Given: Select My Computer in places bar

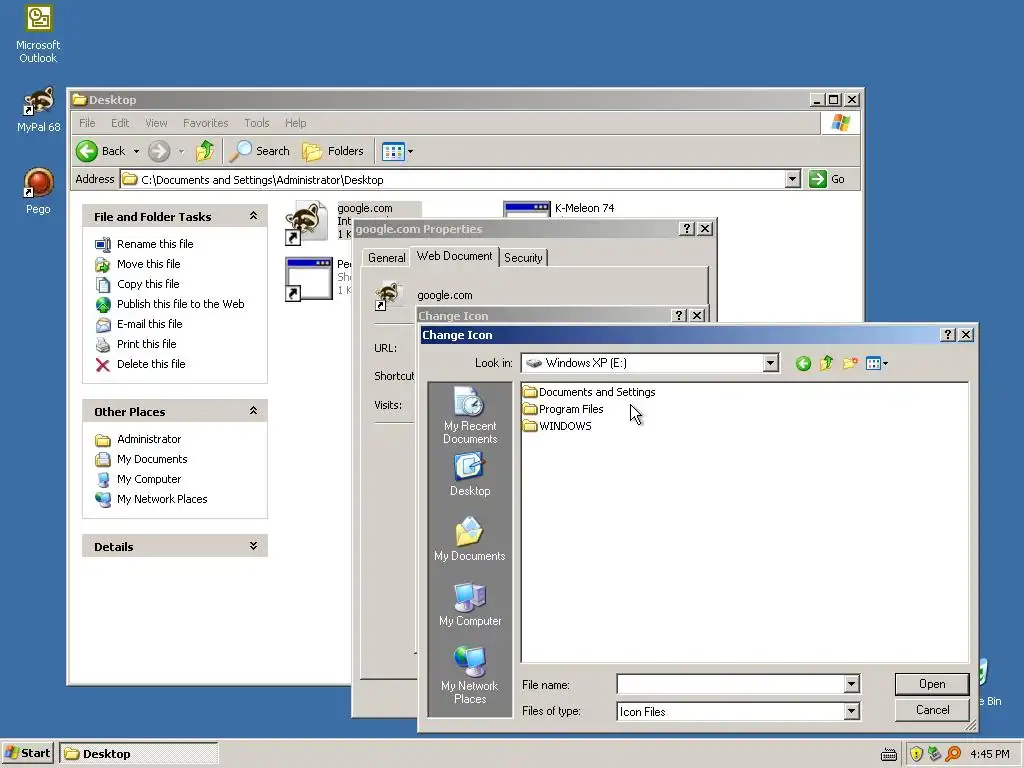Looking at the screenshot, I should click(x=470, y=604).
